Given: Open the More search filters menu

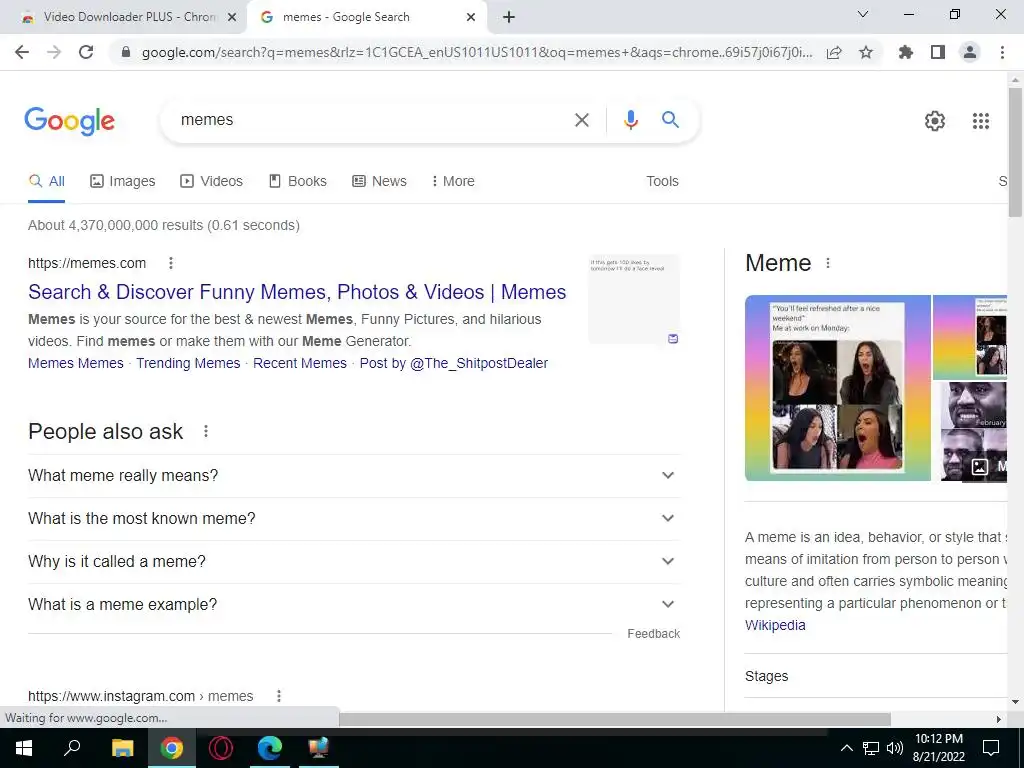Looking at the screenshot, I should 453,182.
